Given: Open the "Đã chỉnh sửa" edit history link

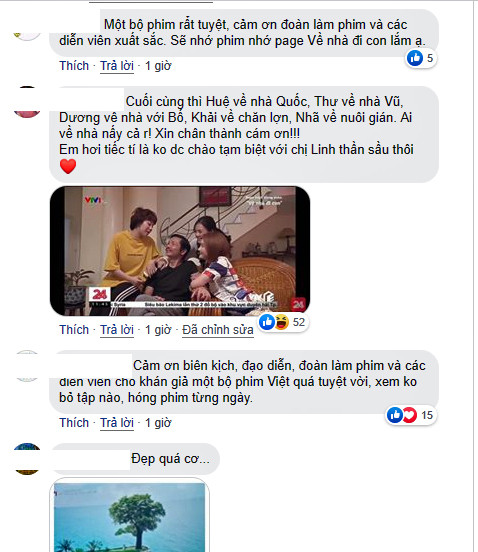Looking at the screenshot, I should 218,330.
